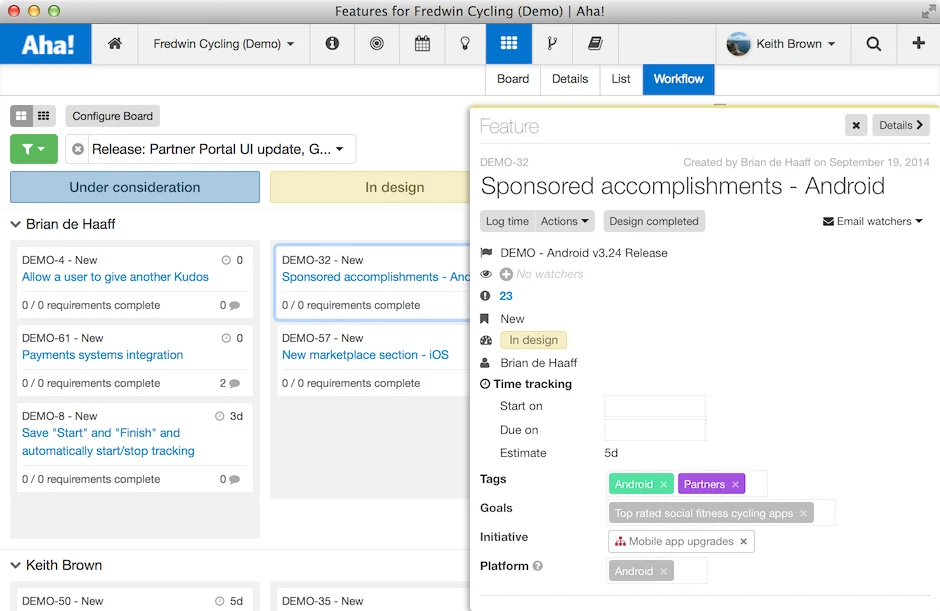Viewport: 940px width, 611px height.
Task: Click the Configure Board button
Action: tap(113, 116)
